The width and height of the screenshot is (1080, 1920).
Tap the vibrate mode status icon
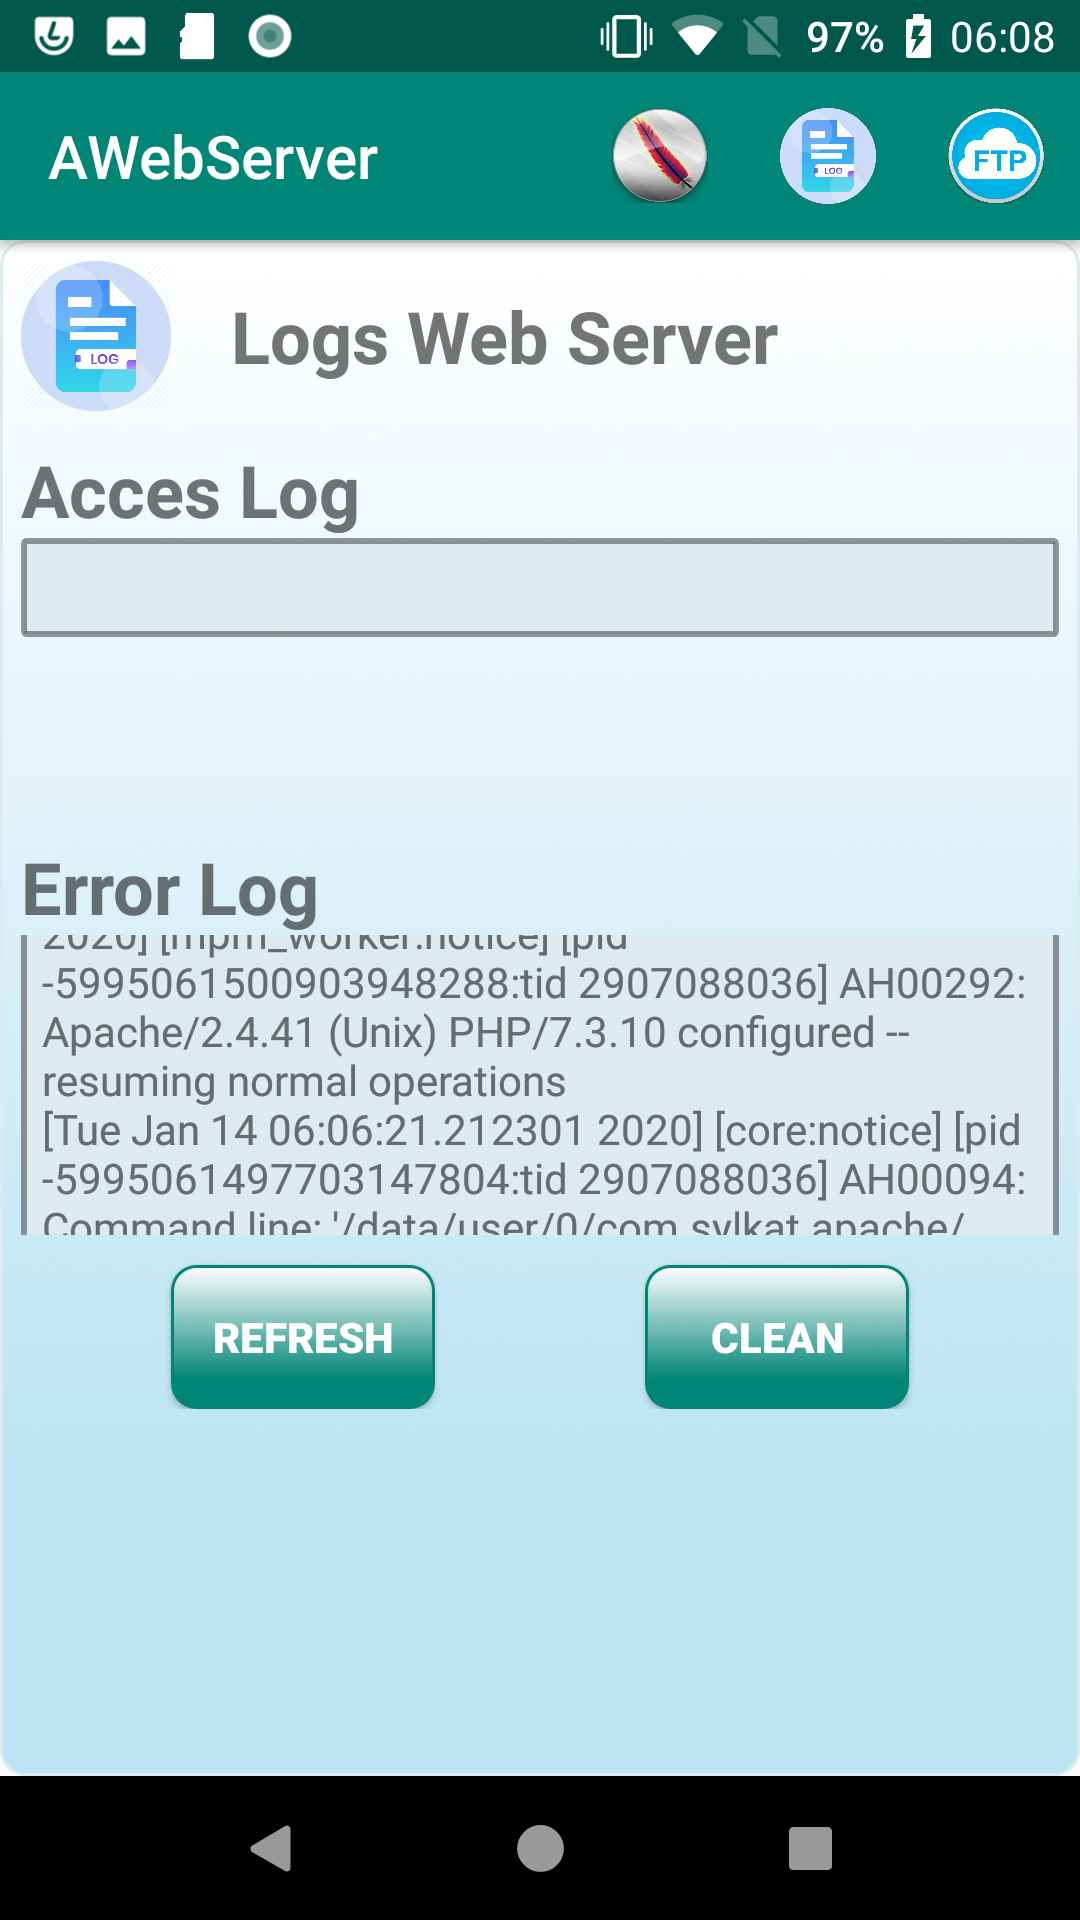point(627,37)
